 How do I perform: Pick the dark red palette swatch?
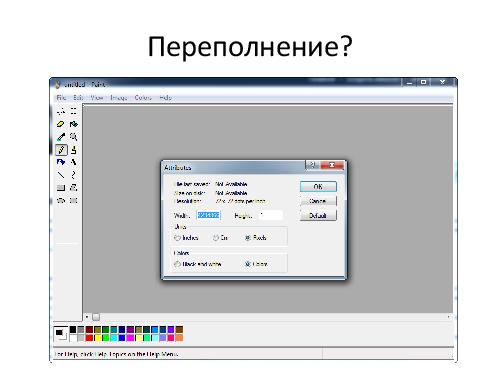click(x=89, y=330)
